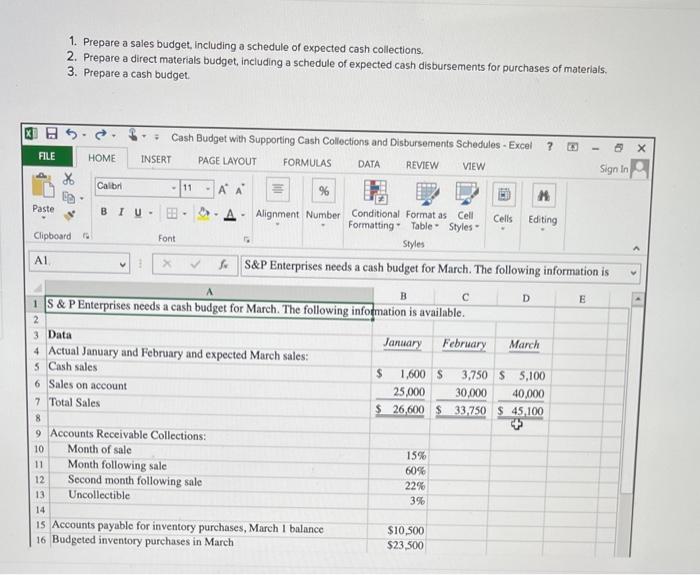
Task: Click the formula bar Cancel X button
Action: pos(167,263)
